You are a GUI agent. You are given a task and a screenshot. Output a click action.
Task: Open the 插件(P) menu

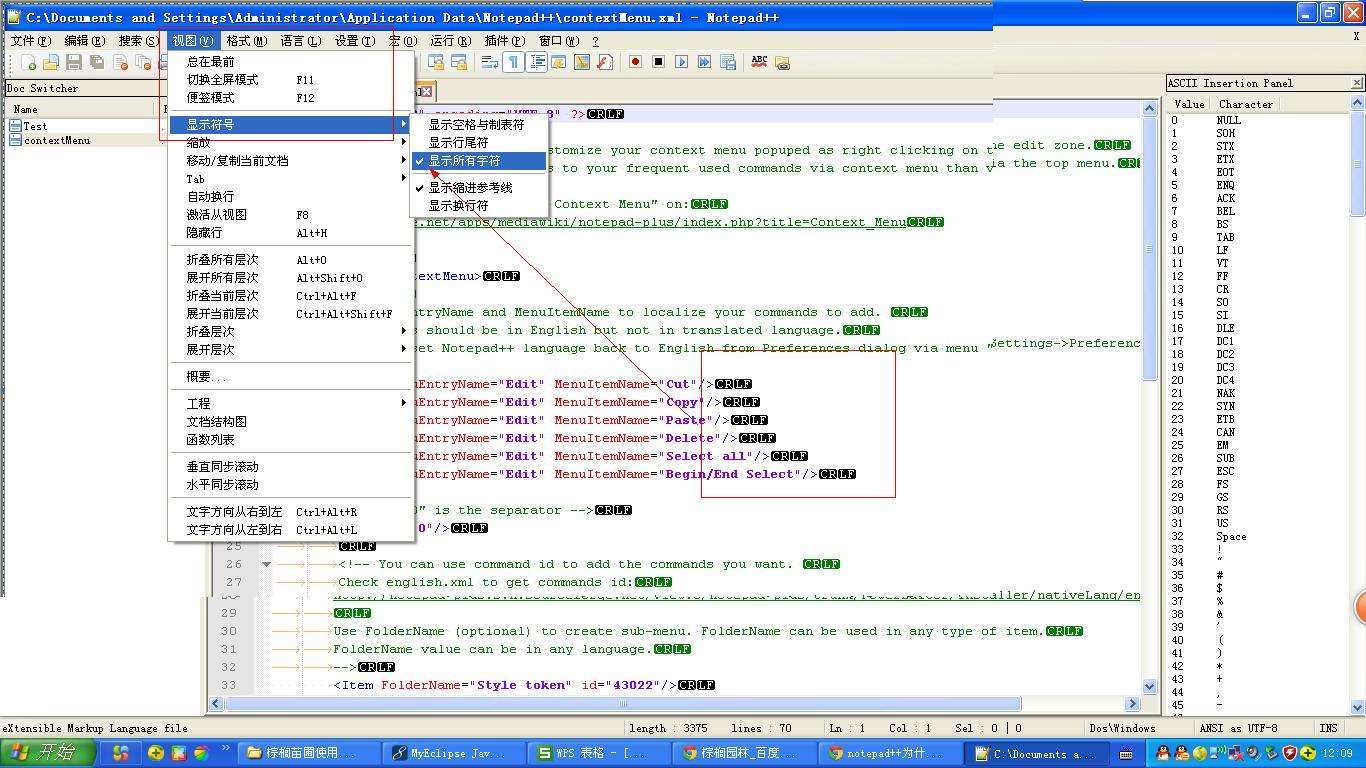tap(504, 41)
